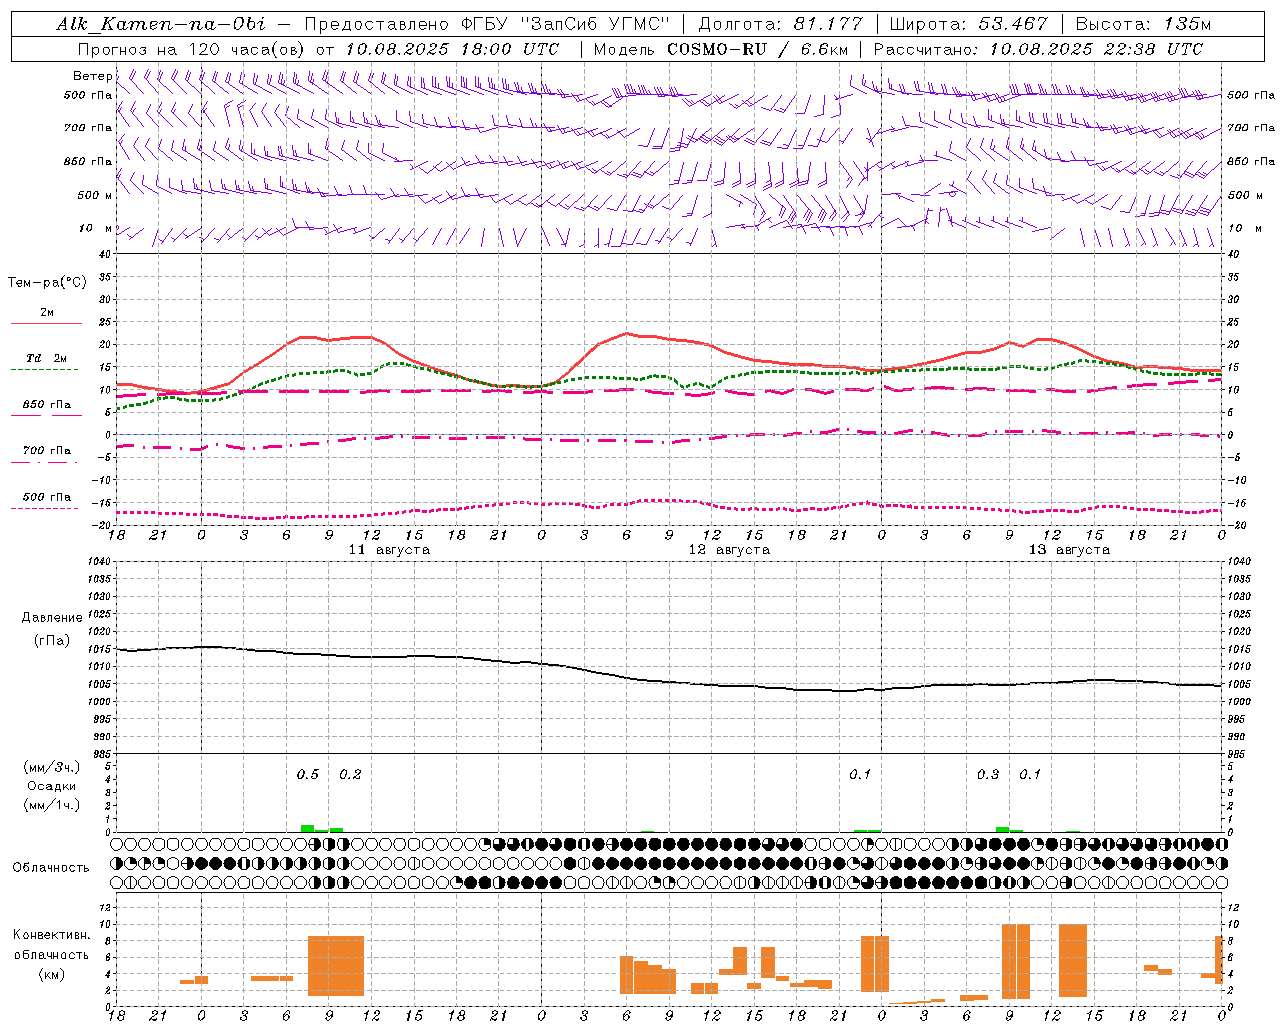
Task: Click the red 2м temperature legend line
Action: pos(46,323)
